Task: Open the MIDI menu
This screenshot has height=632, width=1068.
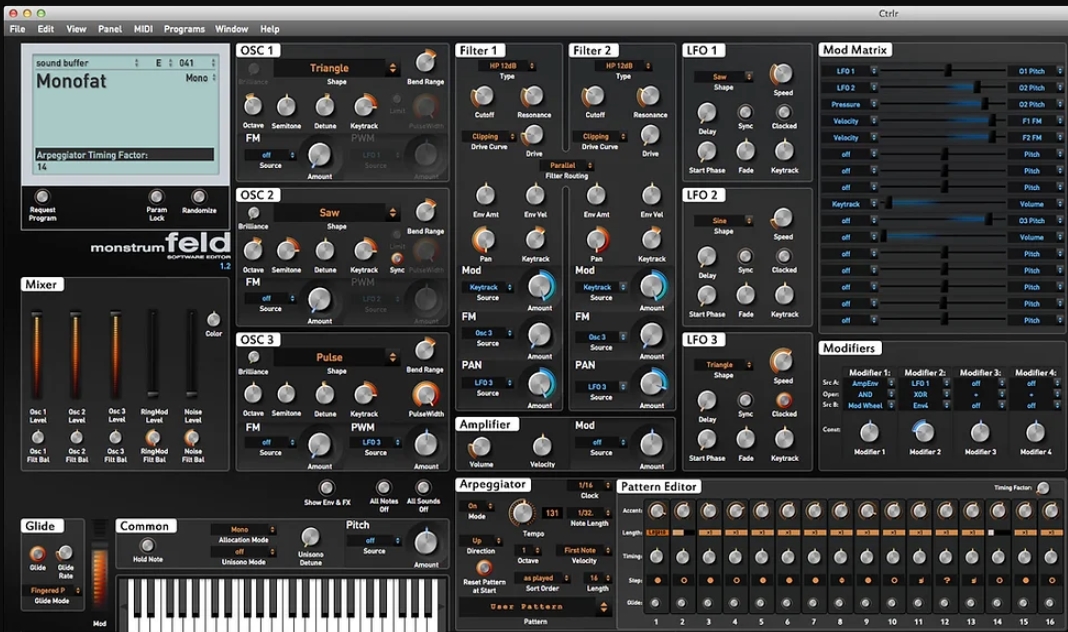Action: [x=143, y=29]
